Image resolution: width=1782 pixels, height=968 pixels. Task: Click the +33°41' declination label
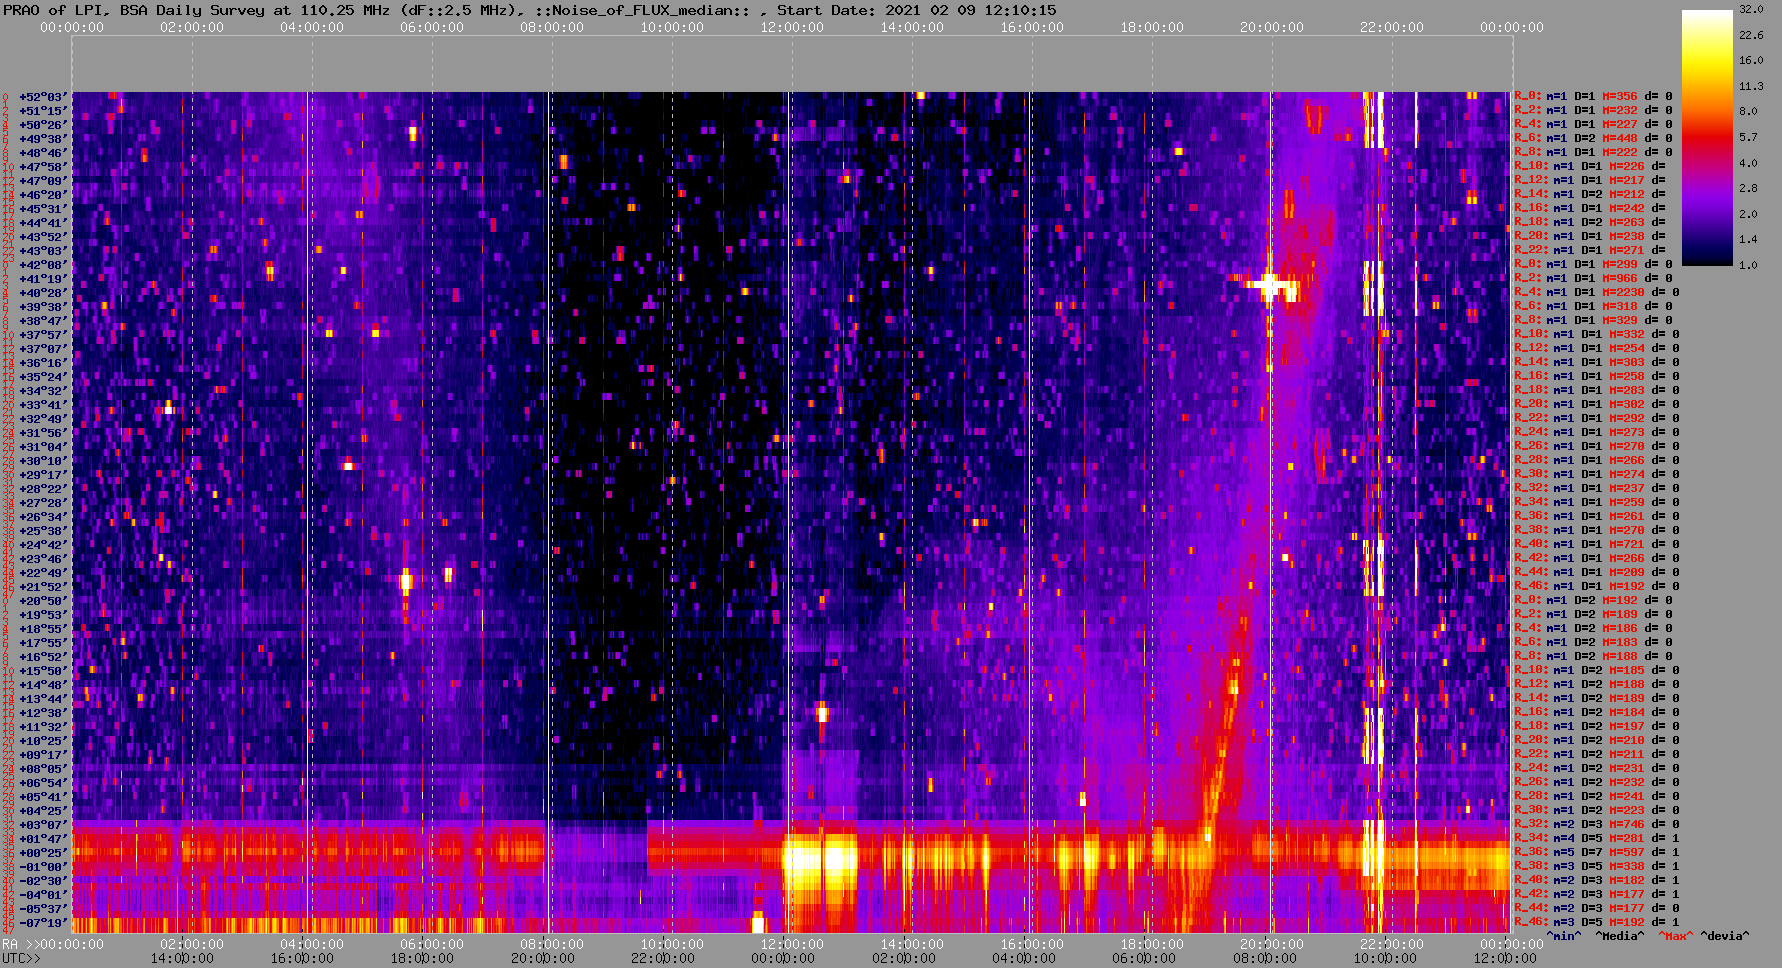click(43, 405)
